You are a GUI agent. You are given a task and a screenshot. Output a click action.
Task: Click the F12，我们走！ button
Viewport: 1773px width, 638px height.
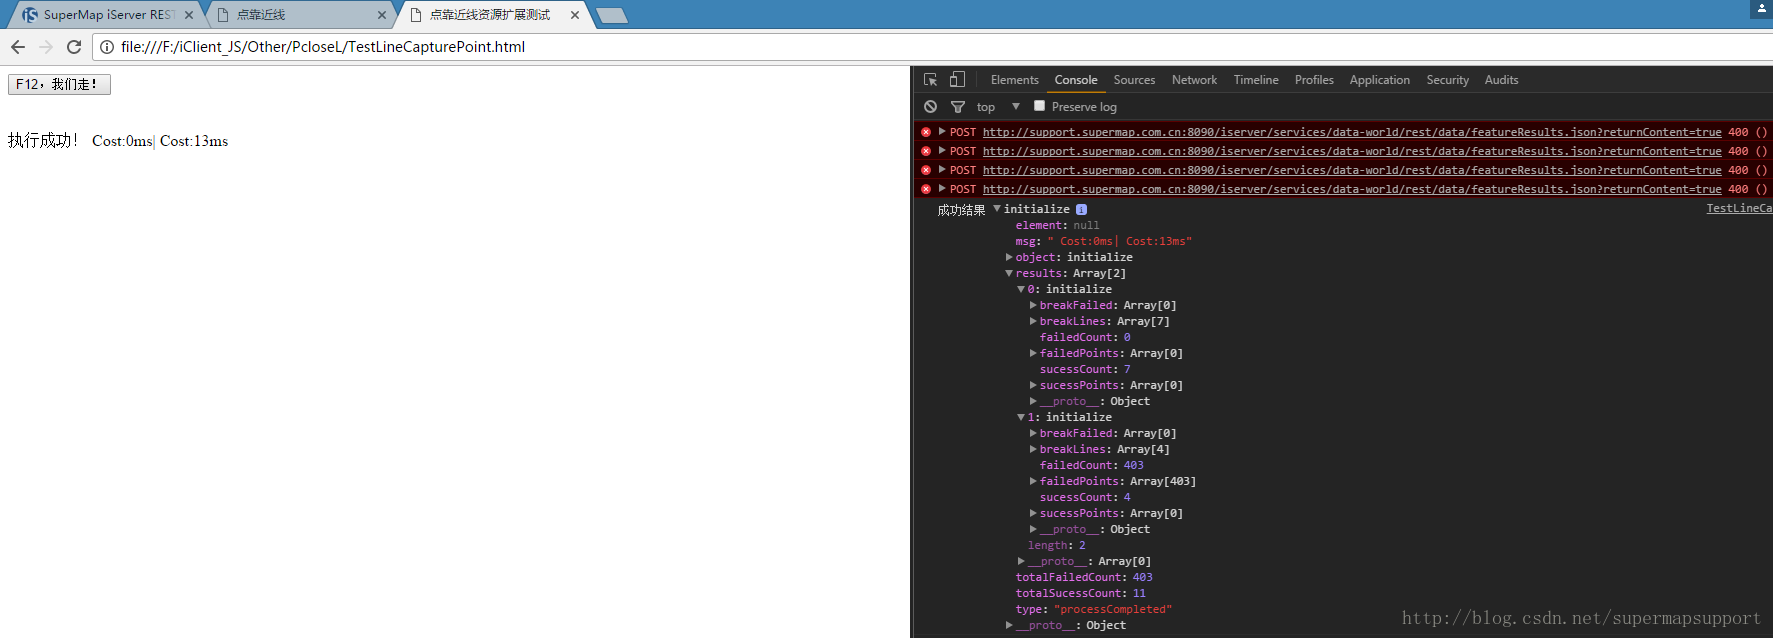click(x=59, y=84)
